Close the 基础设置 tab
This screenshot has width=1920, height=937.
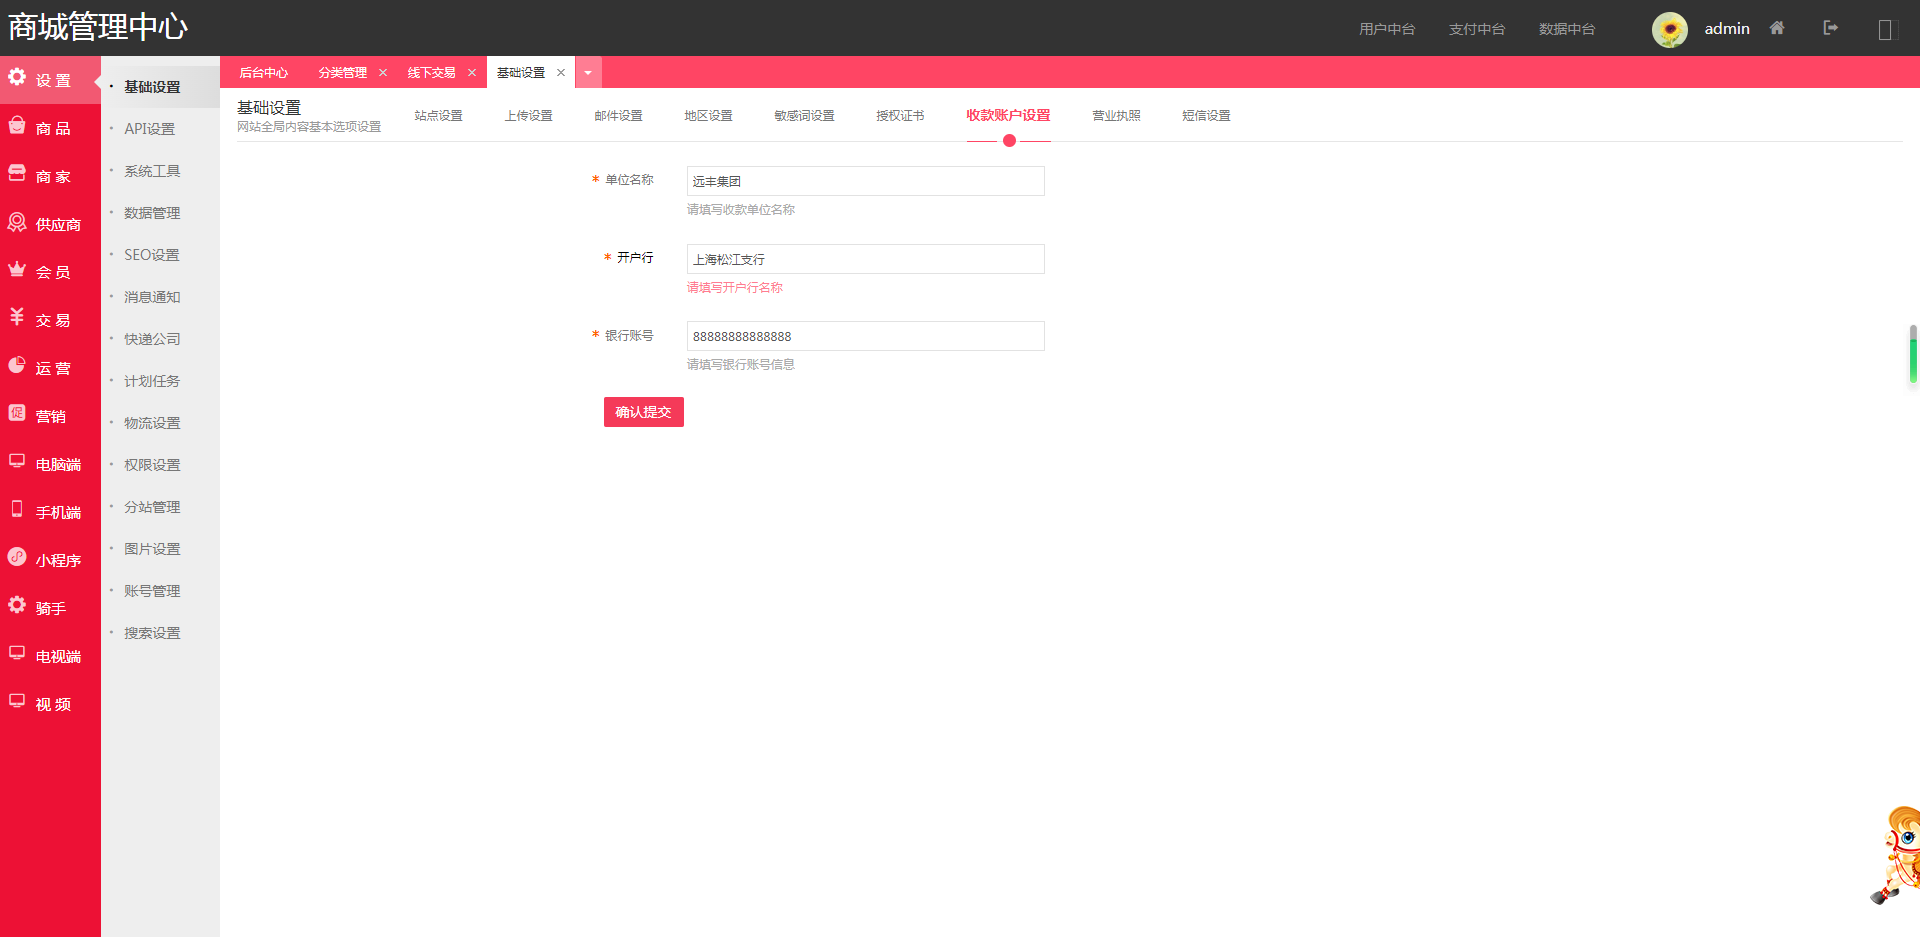click(x=561, y=73)
